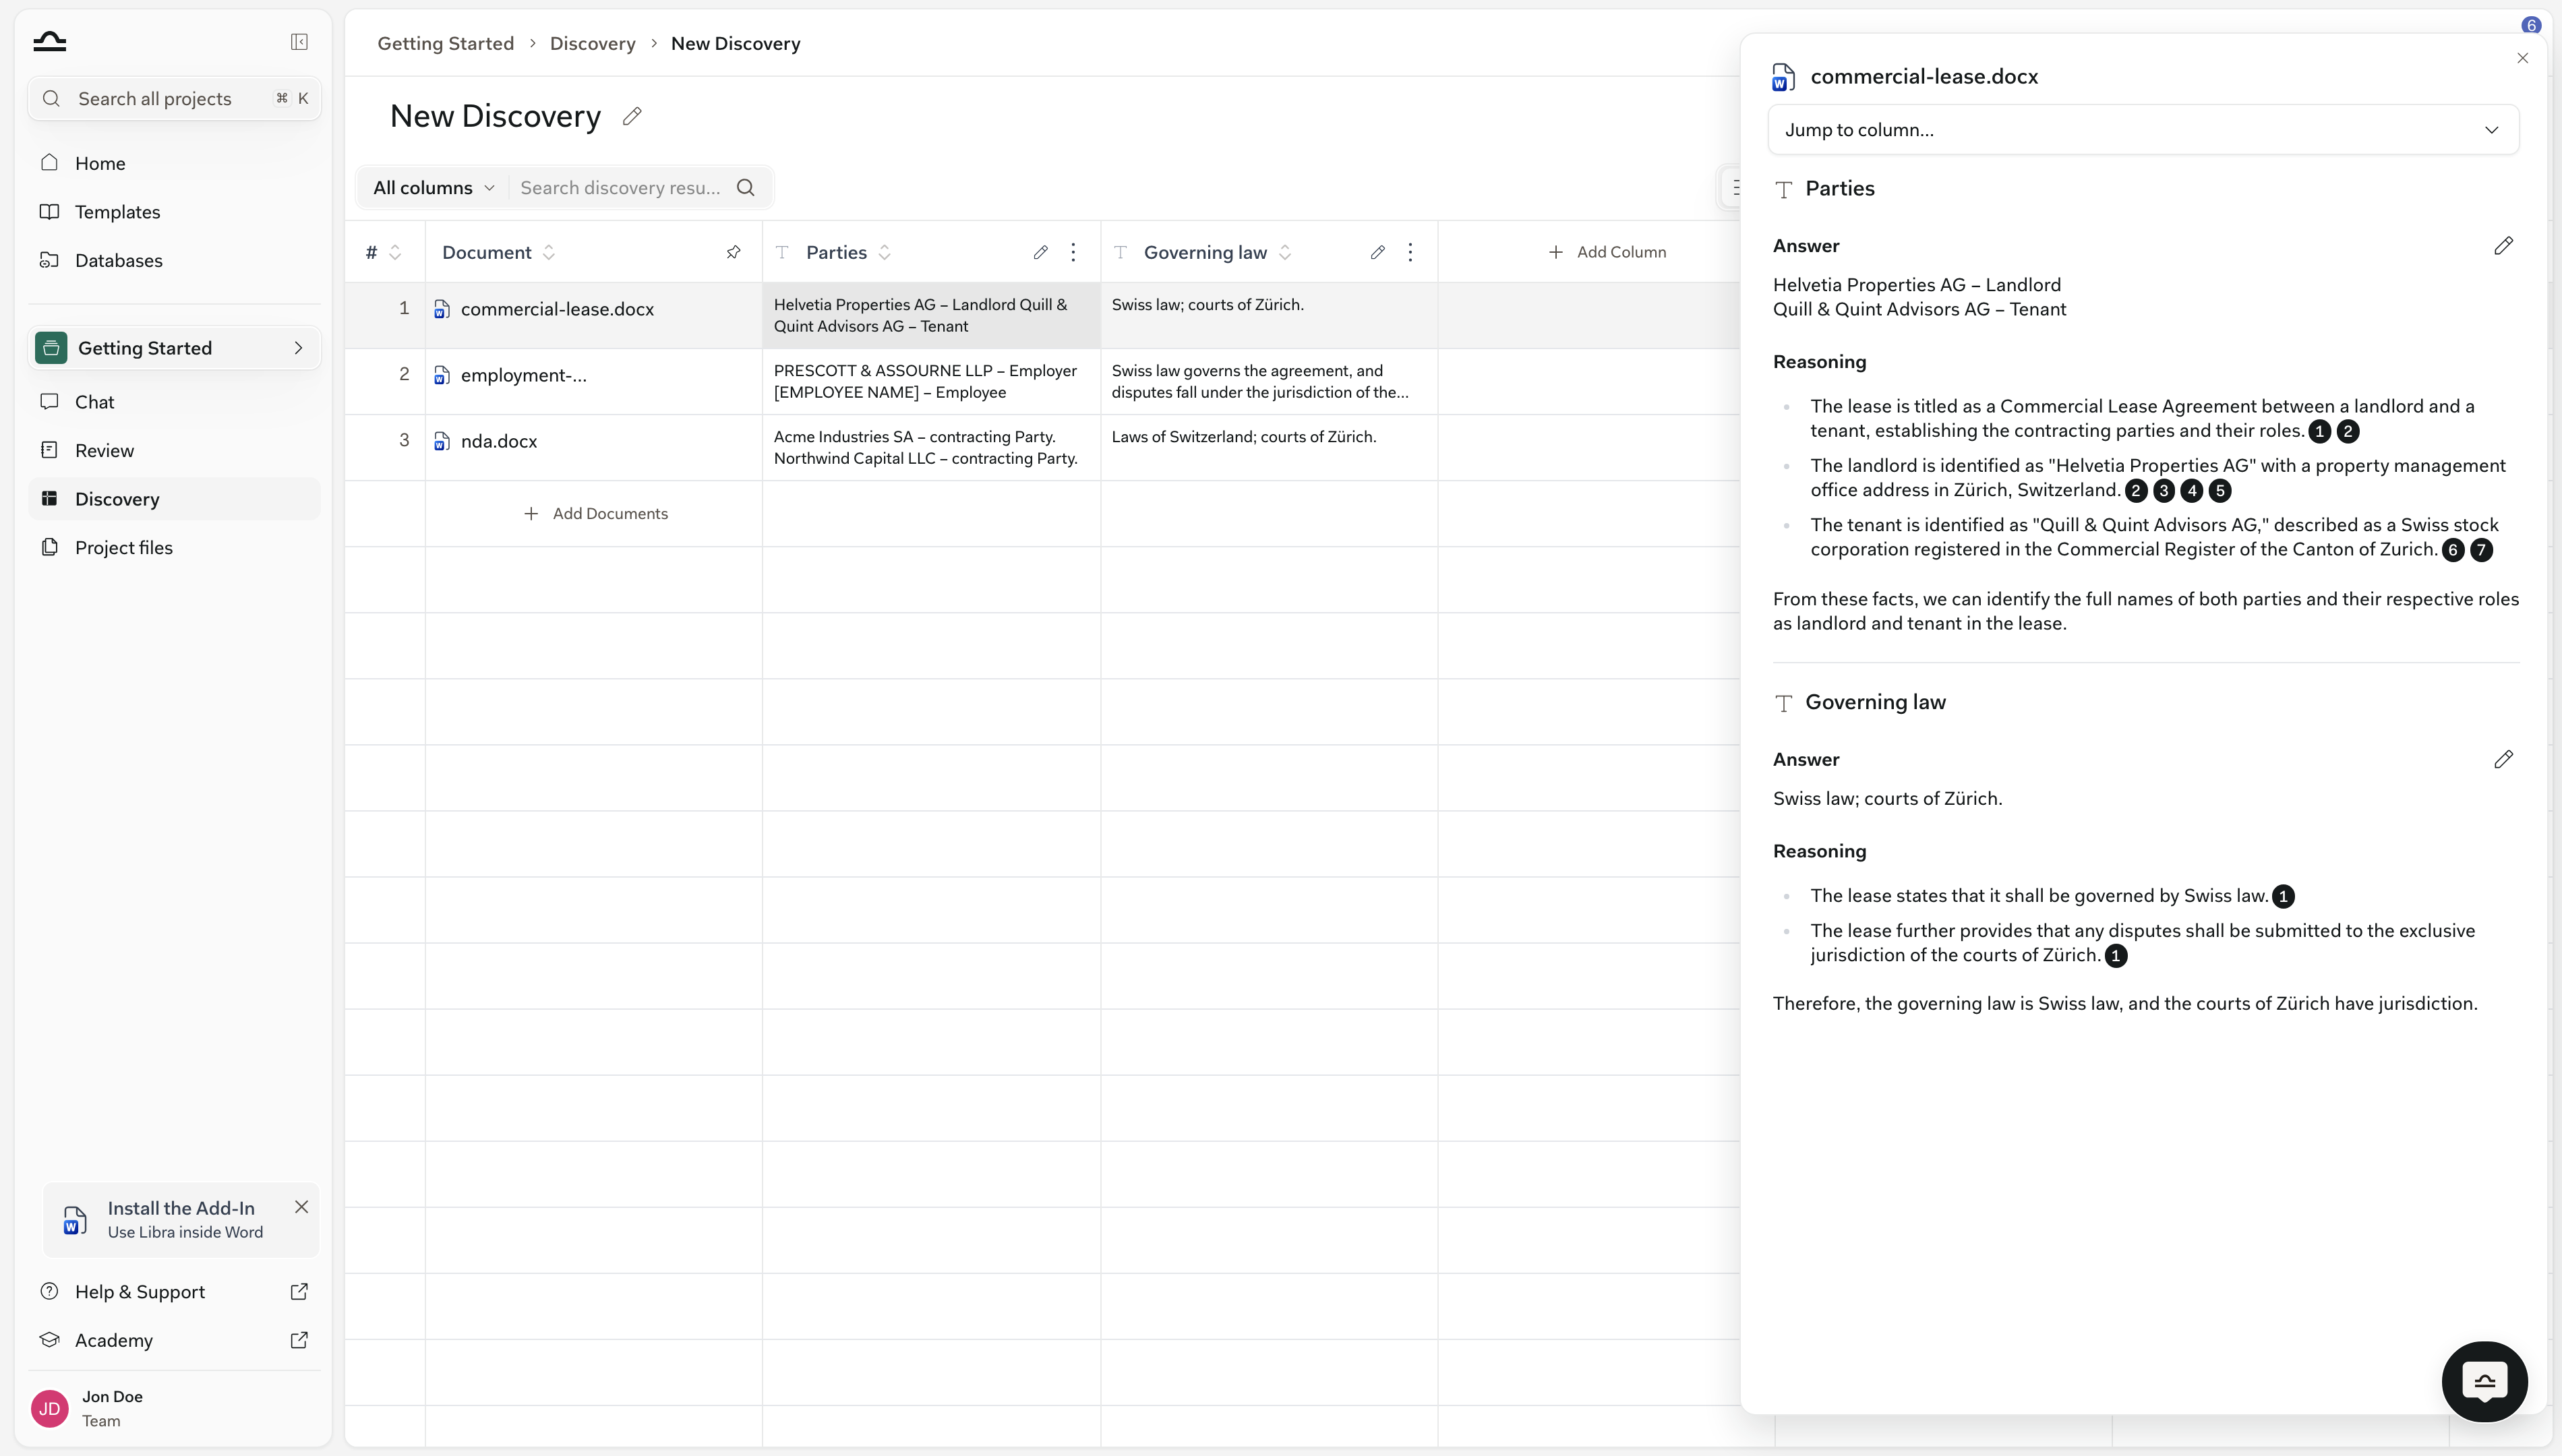
Task: Click the pencil icon beside New Discovery title
Action: pos(632,117)
